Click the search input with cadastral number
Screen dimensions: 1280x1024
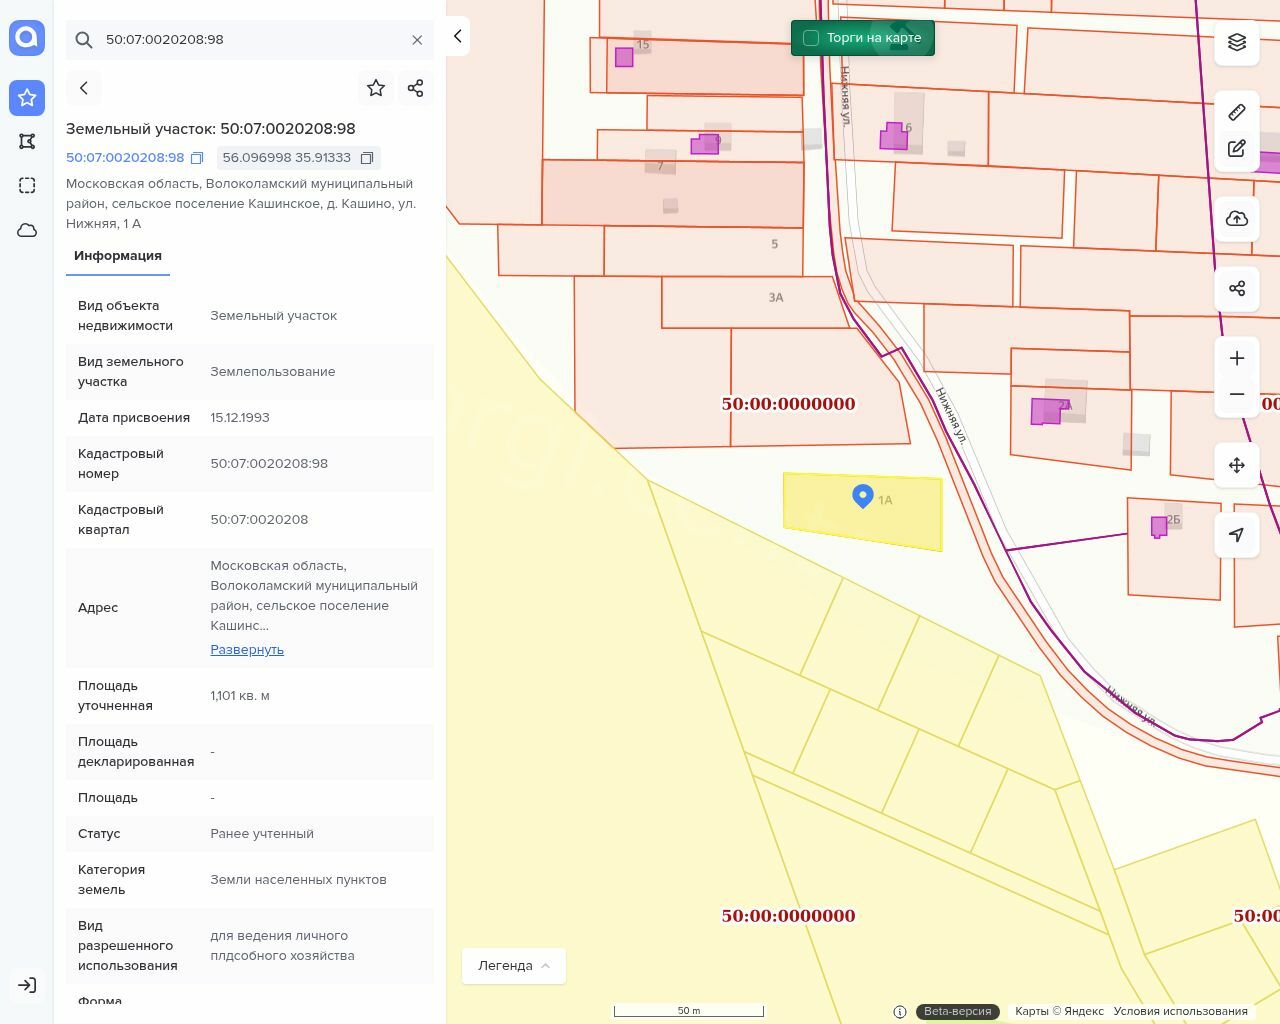tap(250, 40)
